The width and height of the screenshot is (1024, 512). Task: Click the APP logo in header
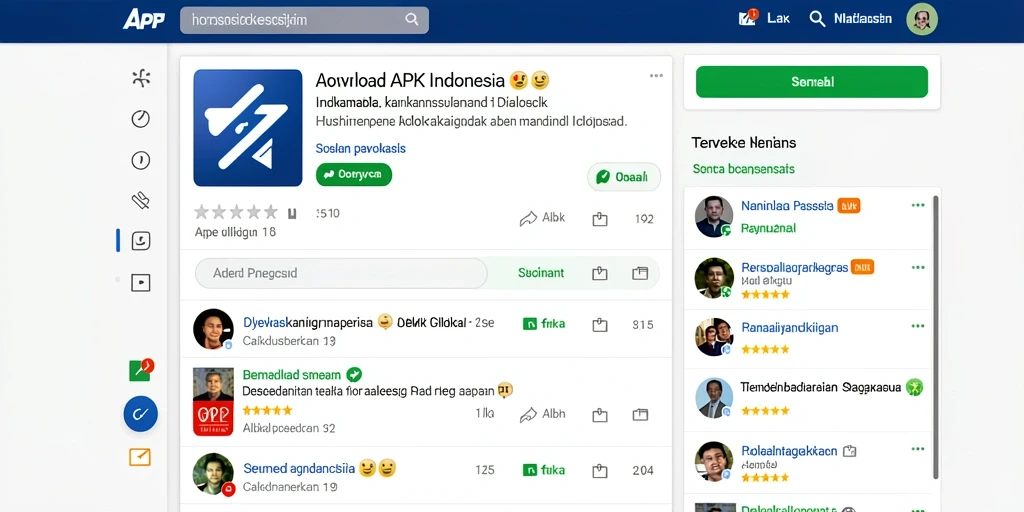144,19
